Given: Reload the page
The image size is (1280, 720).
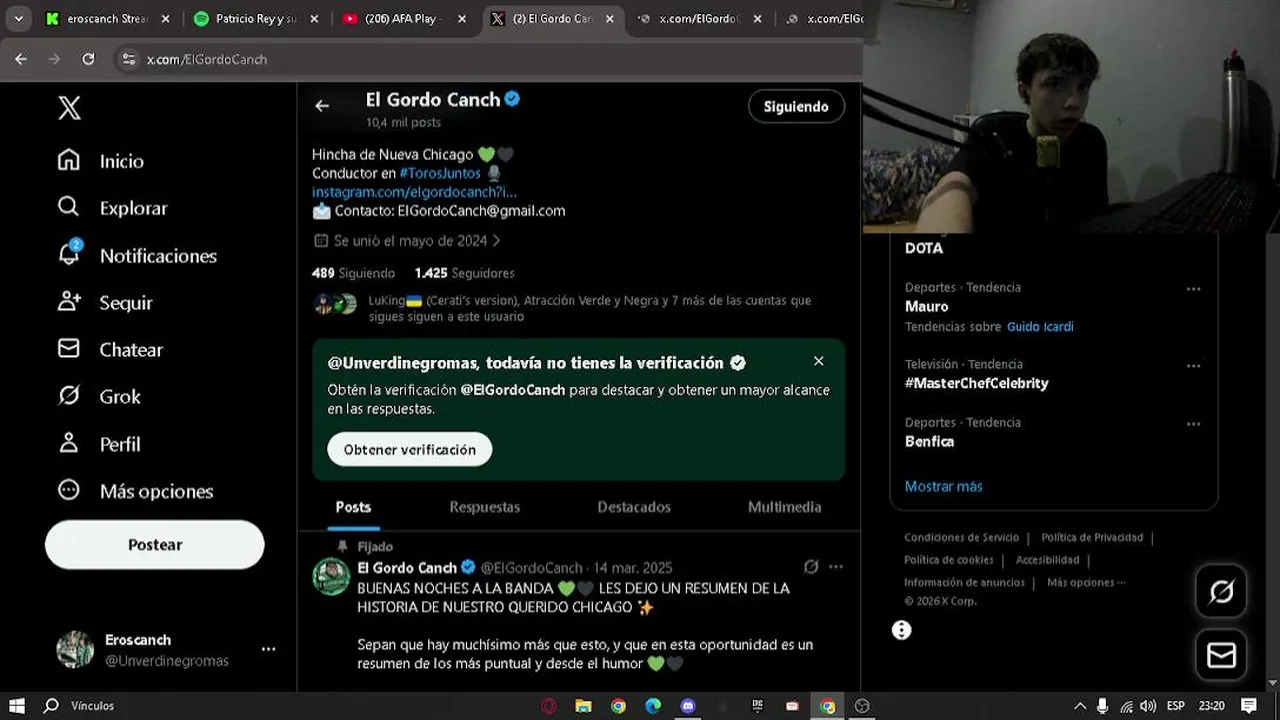Looking at the screenshot, I should [88, 59].
